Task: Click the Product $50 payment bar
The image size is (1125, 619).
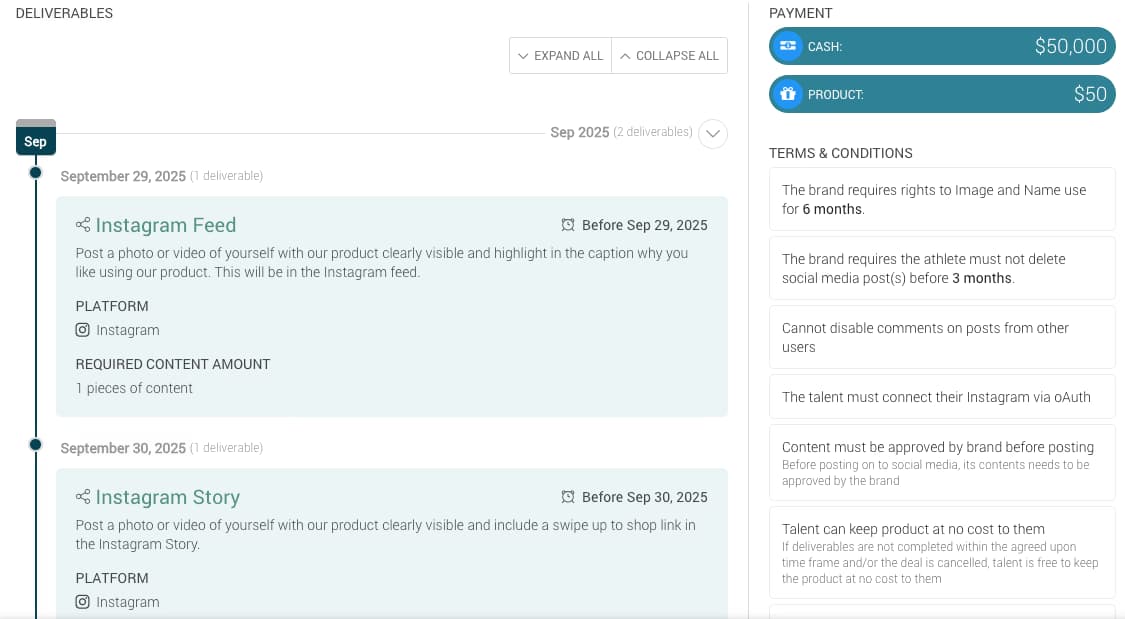Action: coord(942,94)
